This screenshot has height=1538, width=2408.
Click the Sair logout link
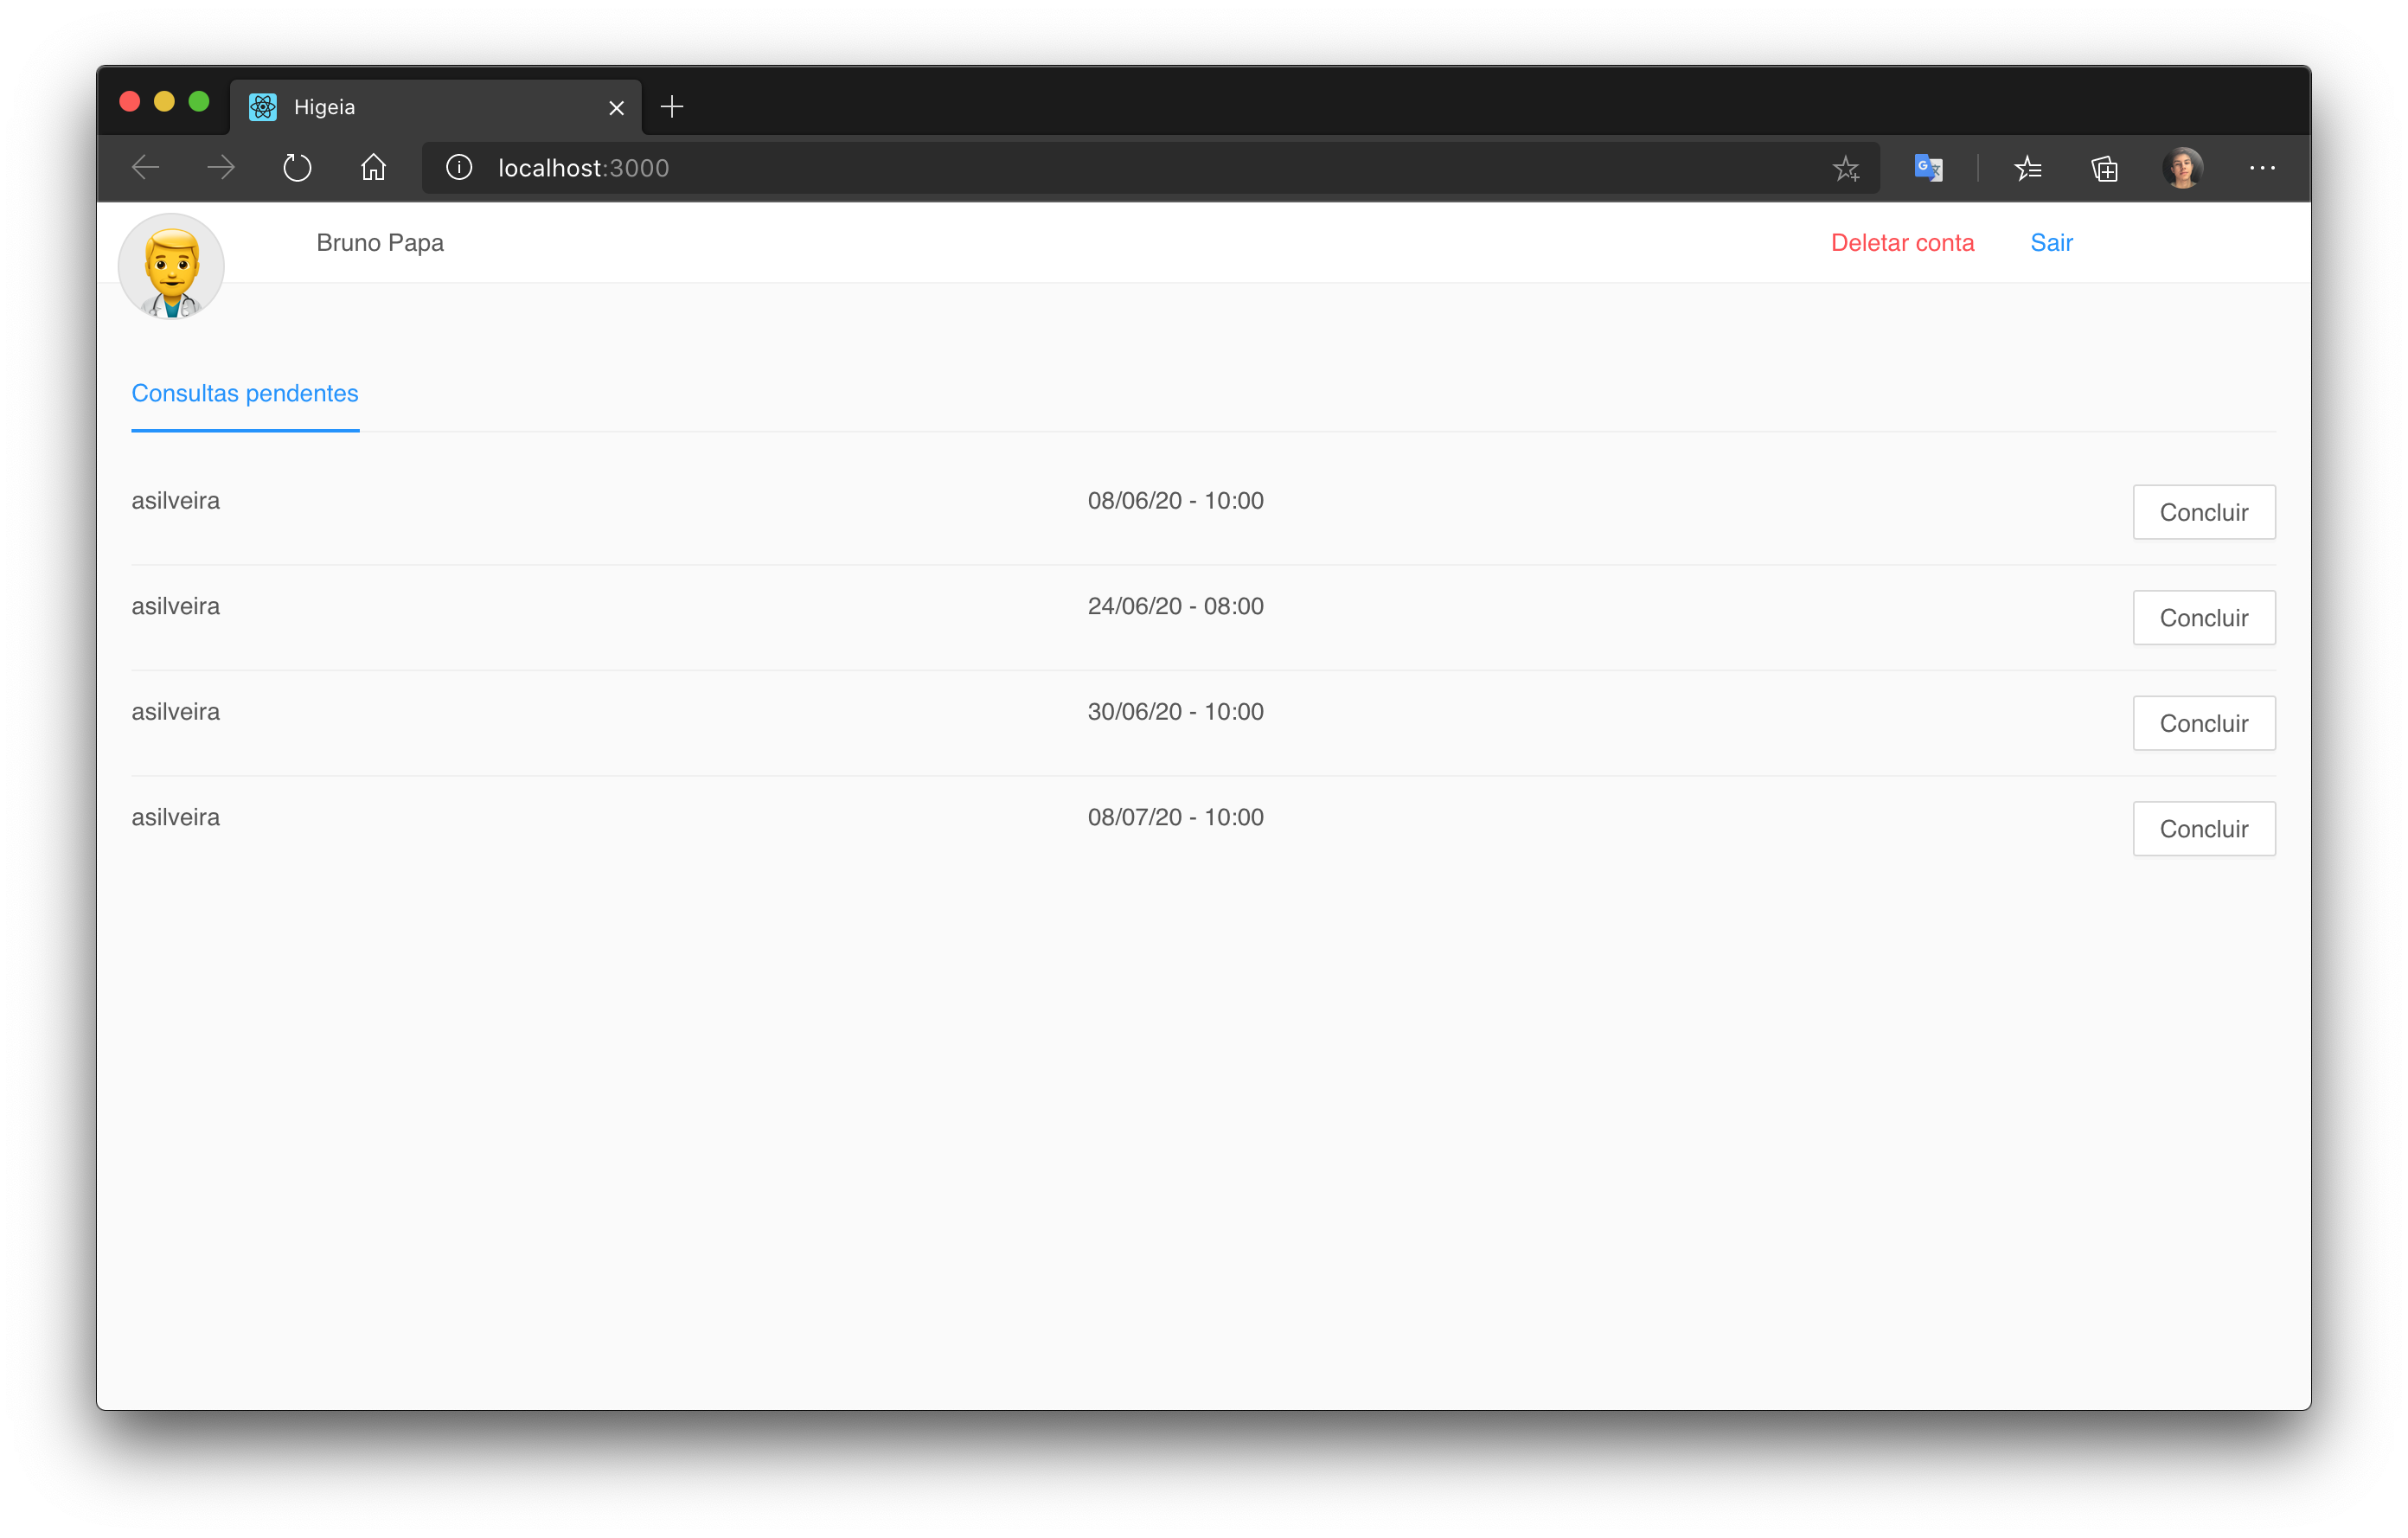[x=2051, y=243]
